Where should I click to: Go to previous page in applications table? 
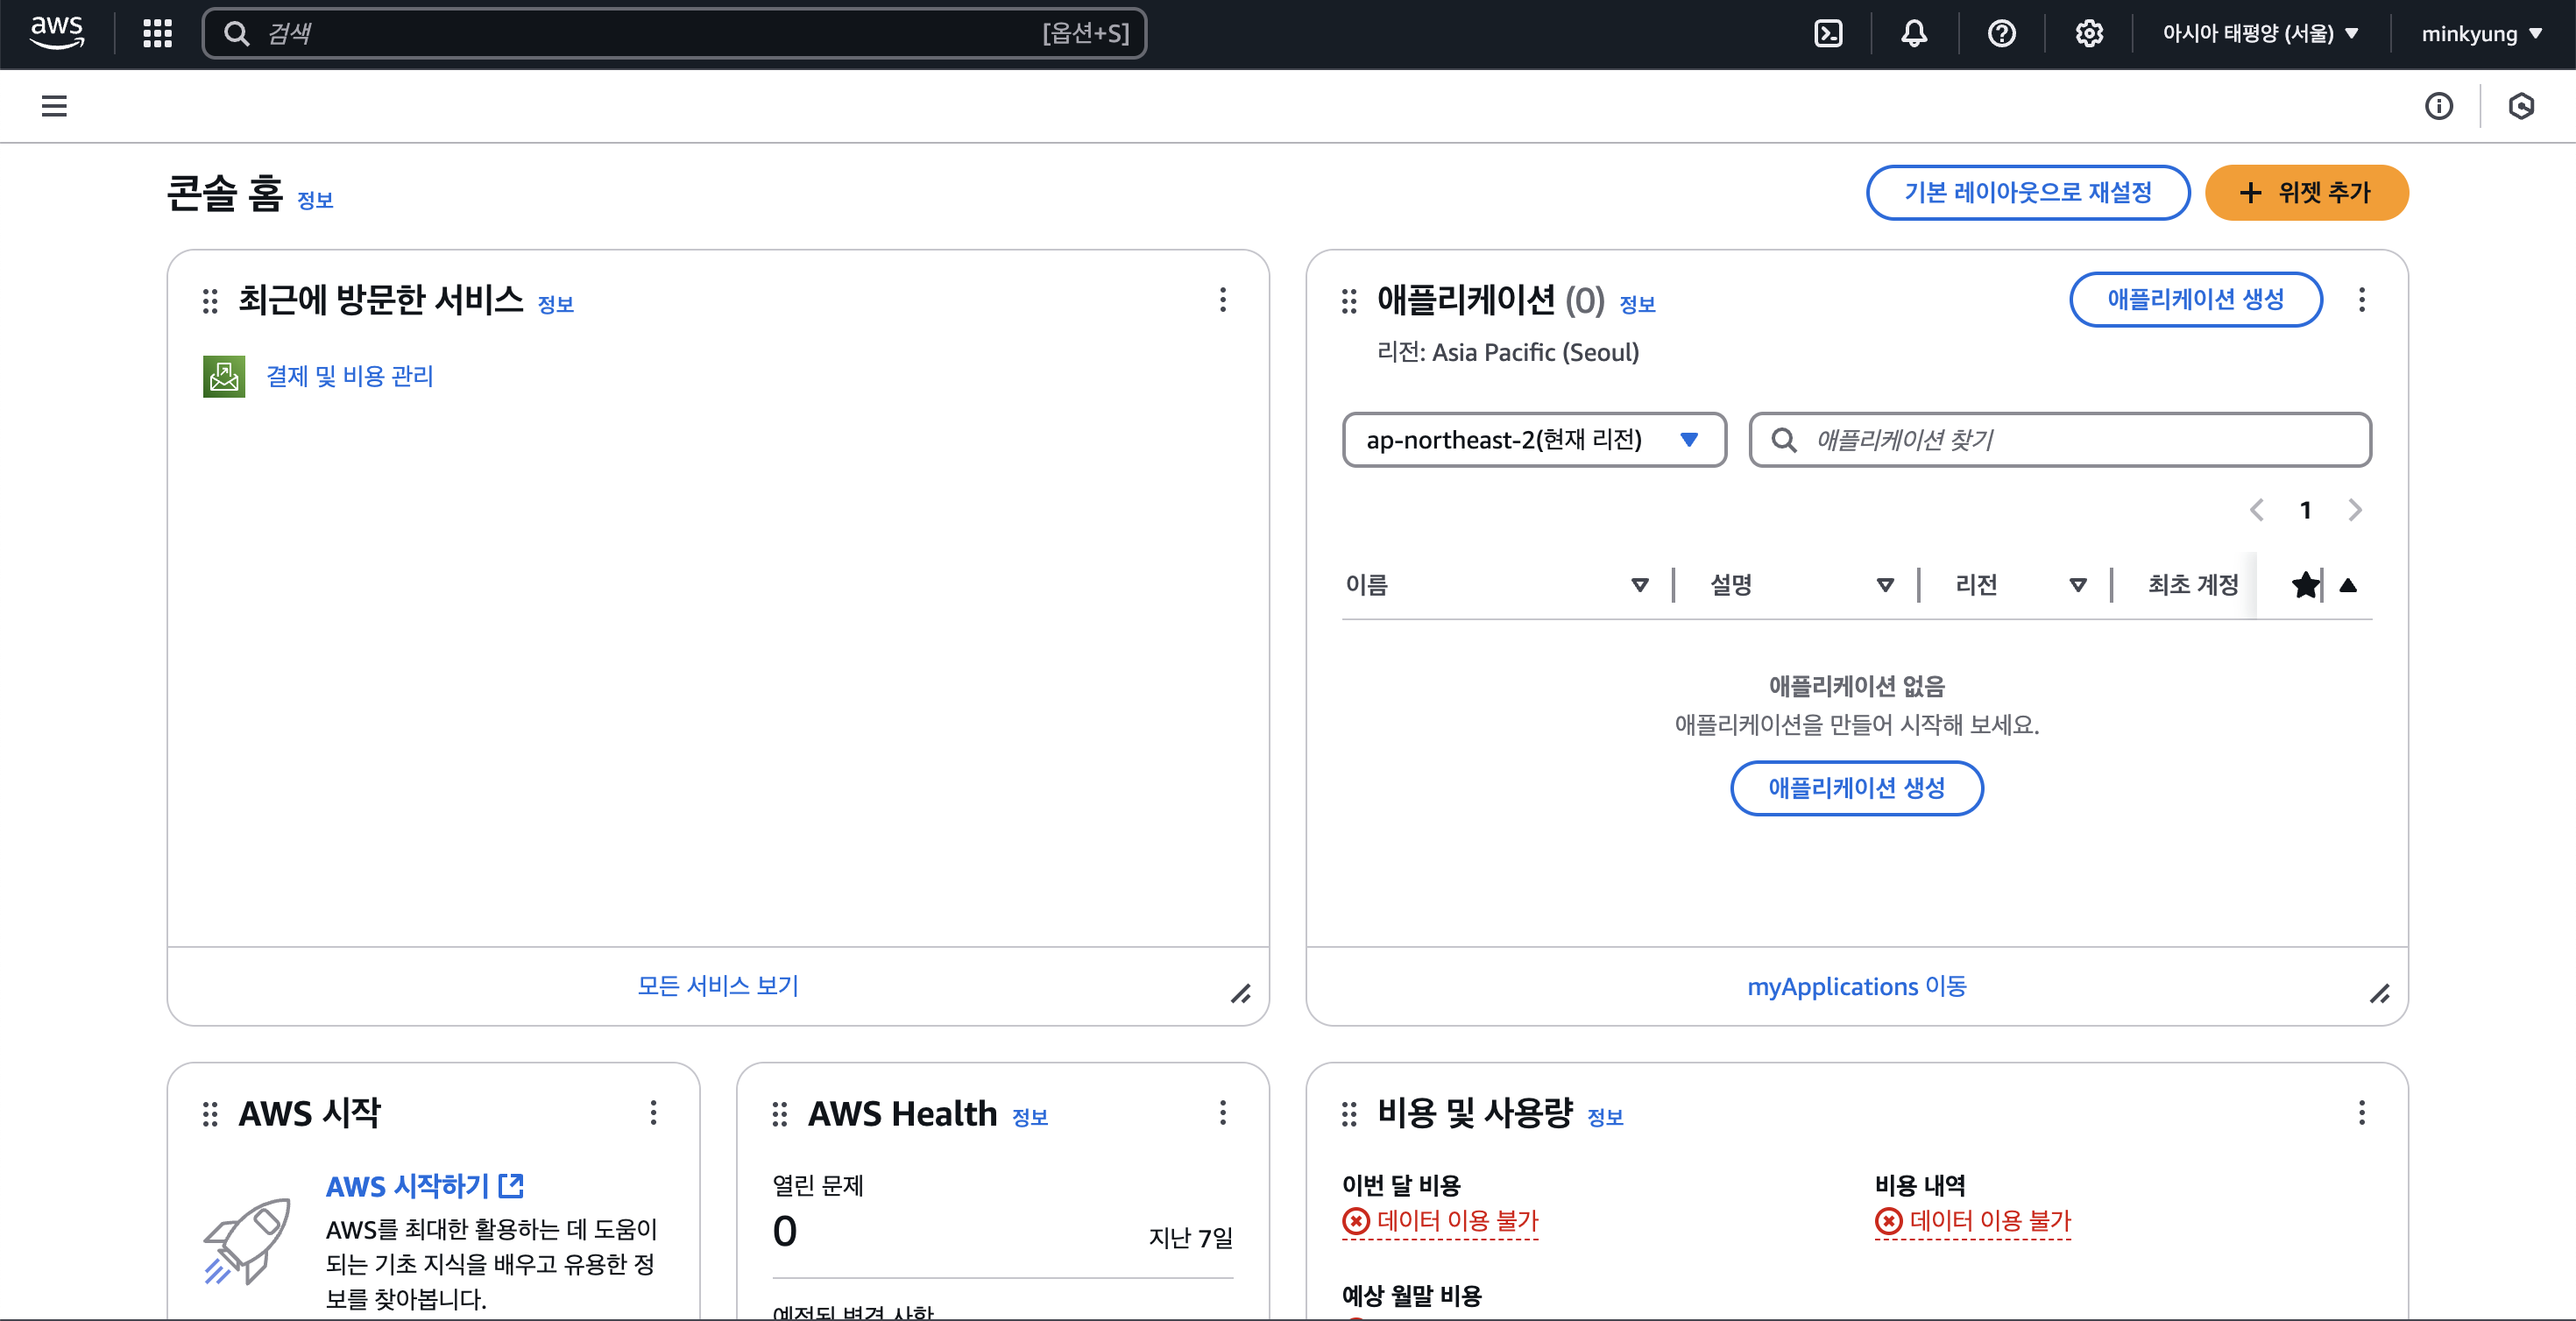click(x=2257, y=510)
